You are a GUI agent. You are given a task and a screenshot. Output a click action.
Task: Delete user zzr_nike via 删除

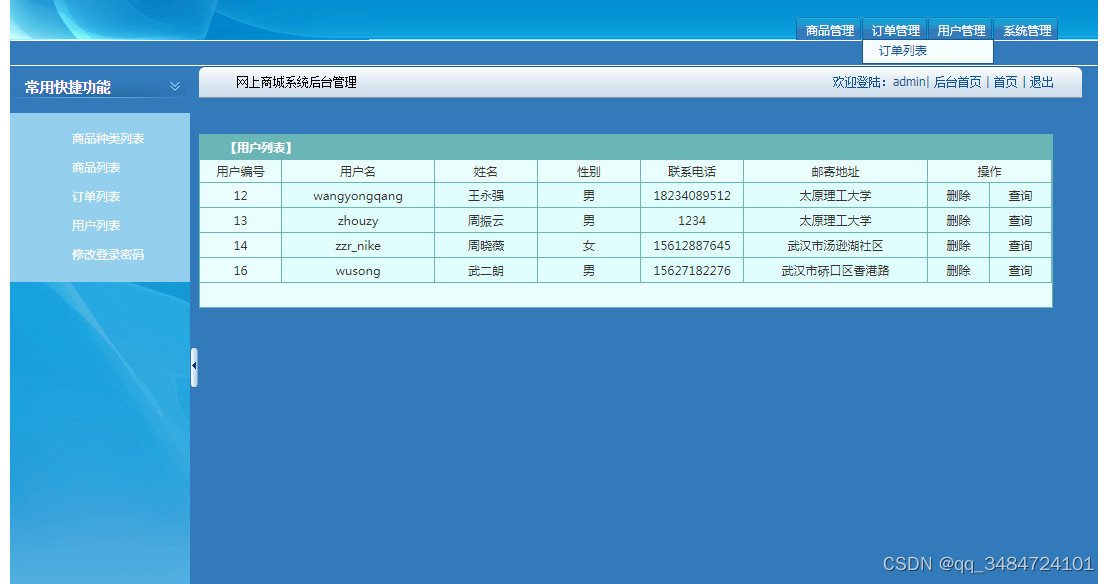tap(958, 246)
